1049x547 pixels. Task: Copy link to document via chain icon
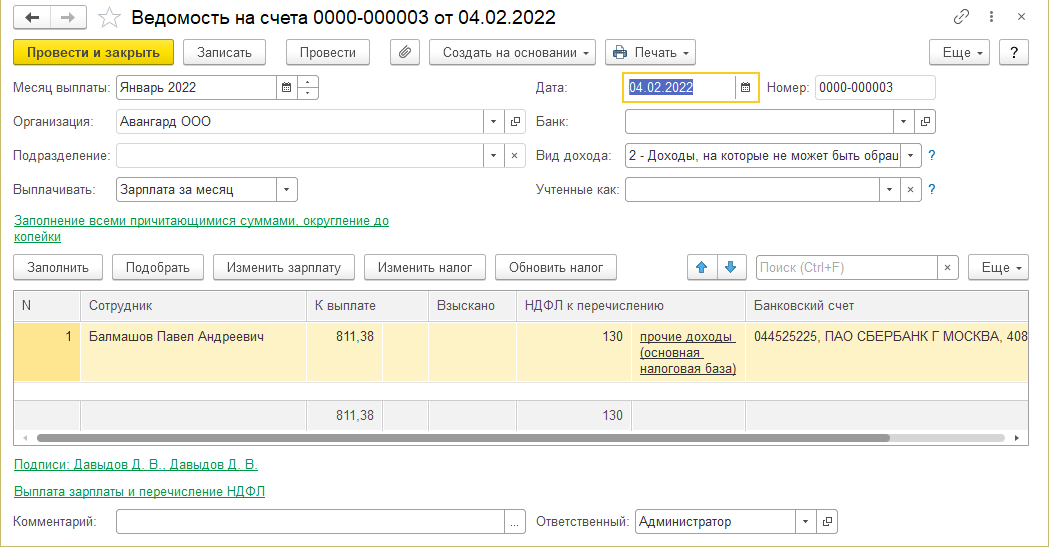[x=961, y=17]
